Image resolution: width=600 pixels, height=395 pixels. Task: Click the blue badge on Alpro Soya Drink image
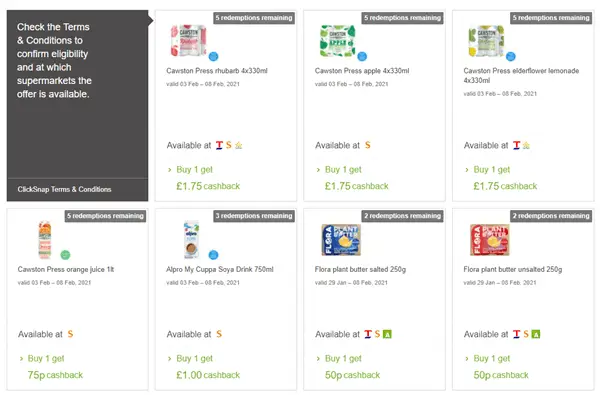pyautogui.click(x=214, y=255)
